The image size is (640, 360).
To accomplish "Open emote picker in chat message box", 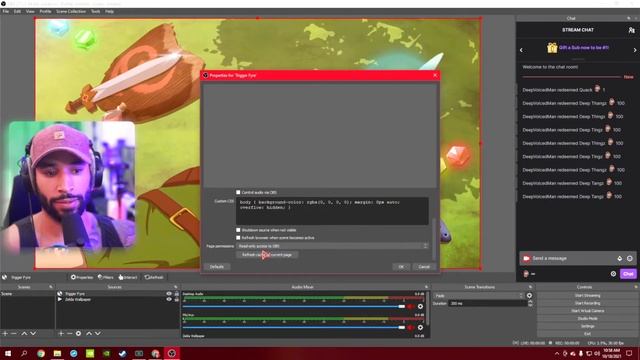I will [x=630, y=258].
